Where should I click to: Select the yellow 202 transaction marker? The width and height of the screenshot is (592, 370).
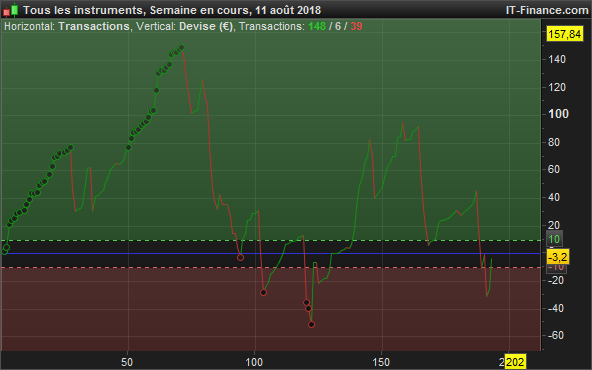tap(515, 362)
